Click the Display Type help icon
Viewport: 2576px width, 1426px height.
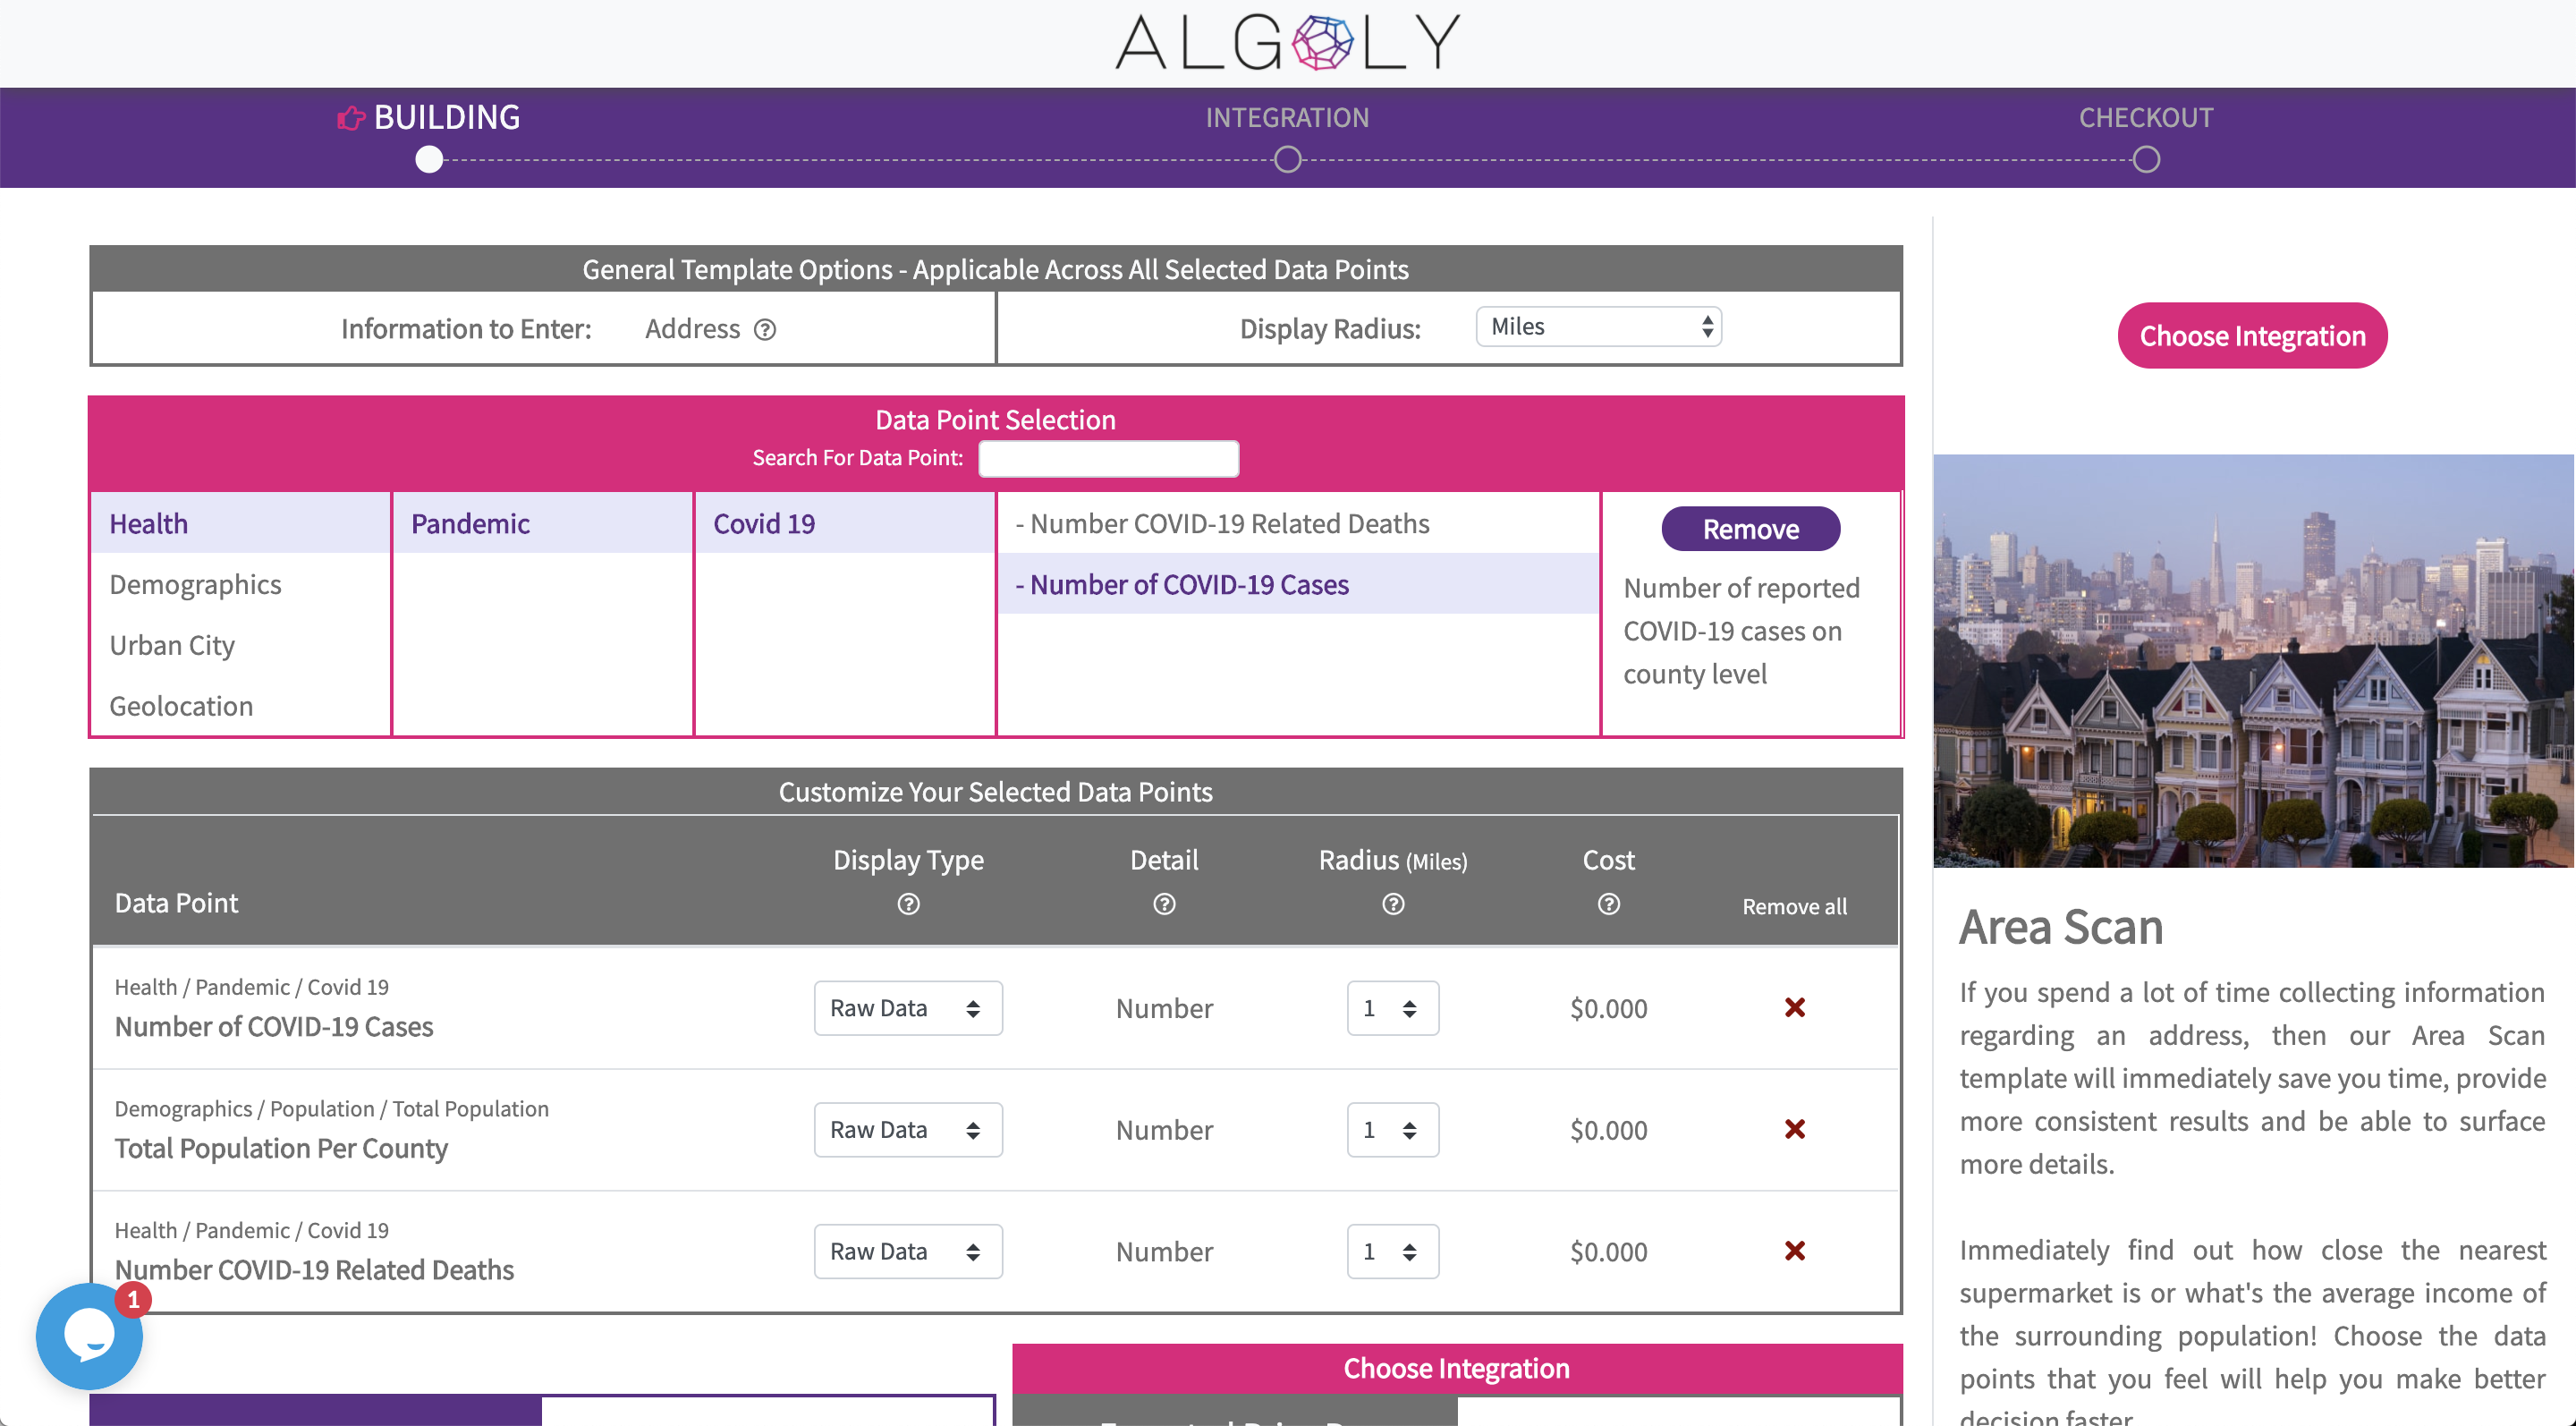[x=908, y=904]
